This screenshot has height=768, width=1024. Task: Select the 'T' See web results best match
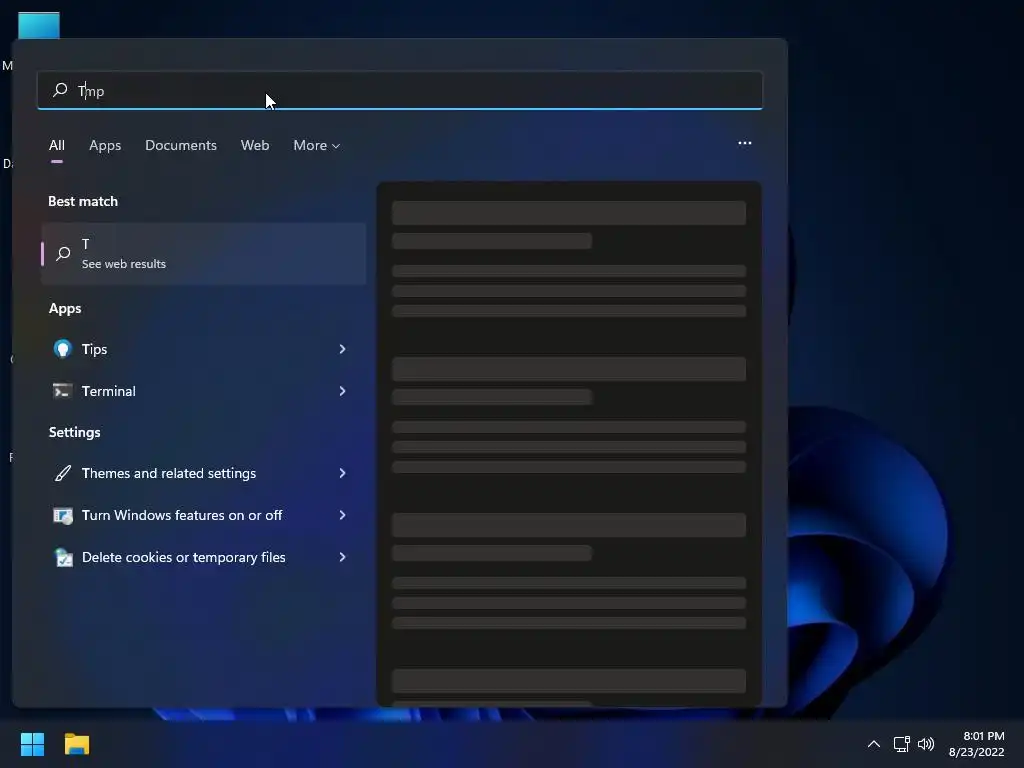204,253
